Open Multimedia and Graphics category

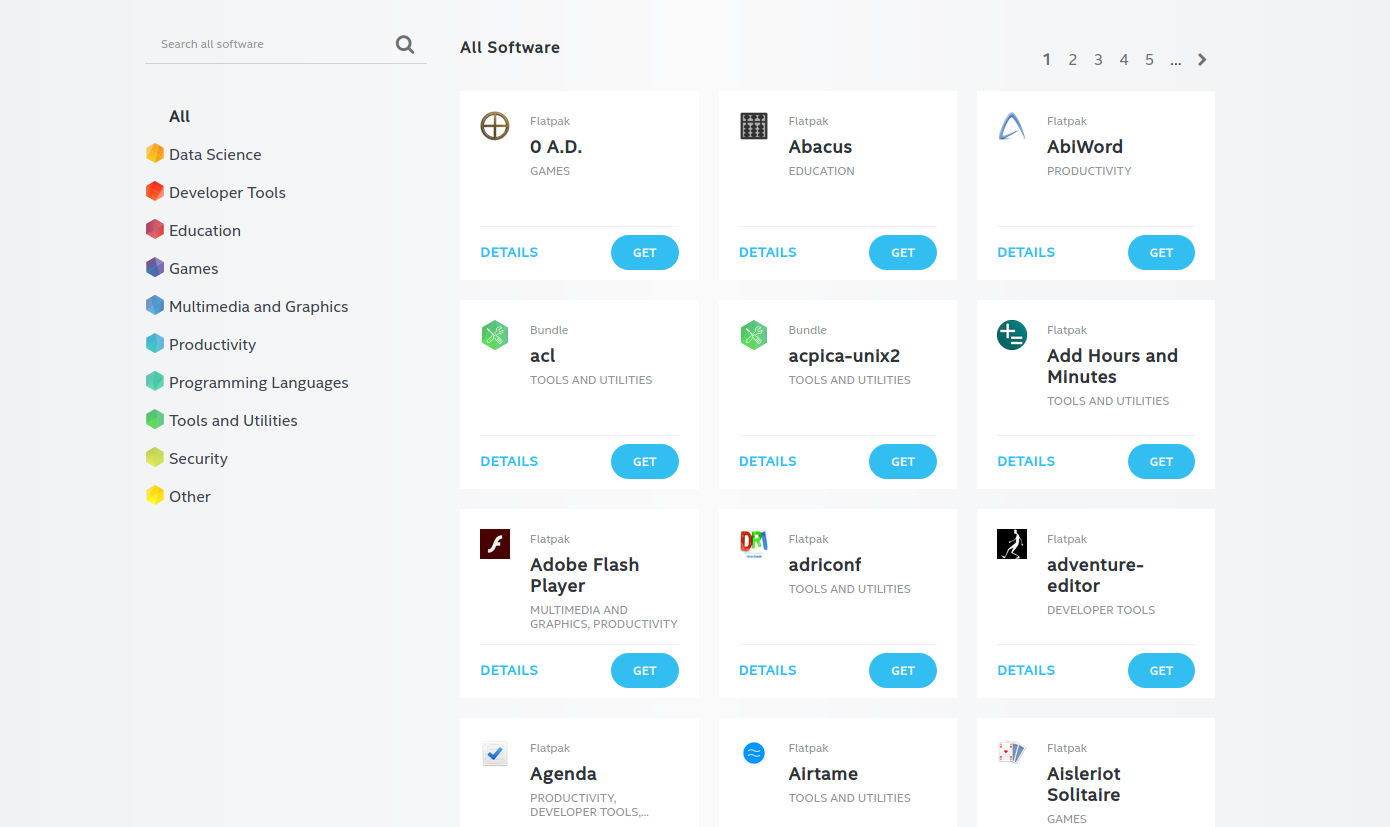tap(258, 307)
